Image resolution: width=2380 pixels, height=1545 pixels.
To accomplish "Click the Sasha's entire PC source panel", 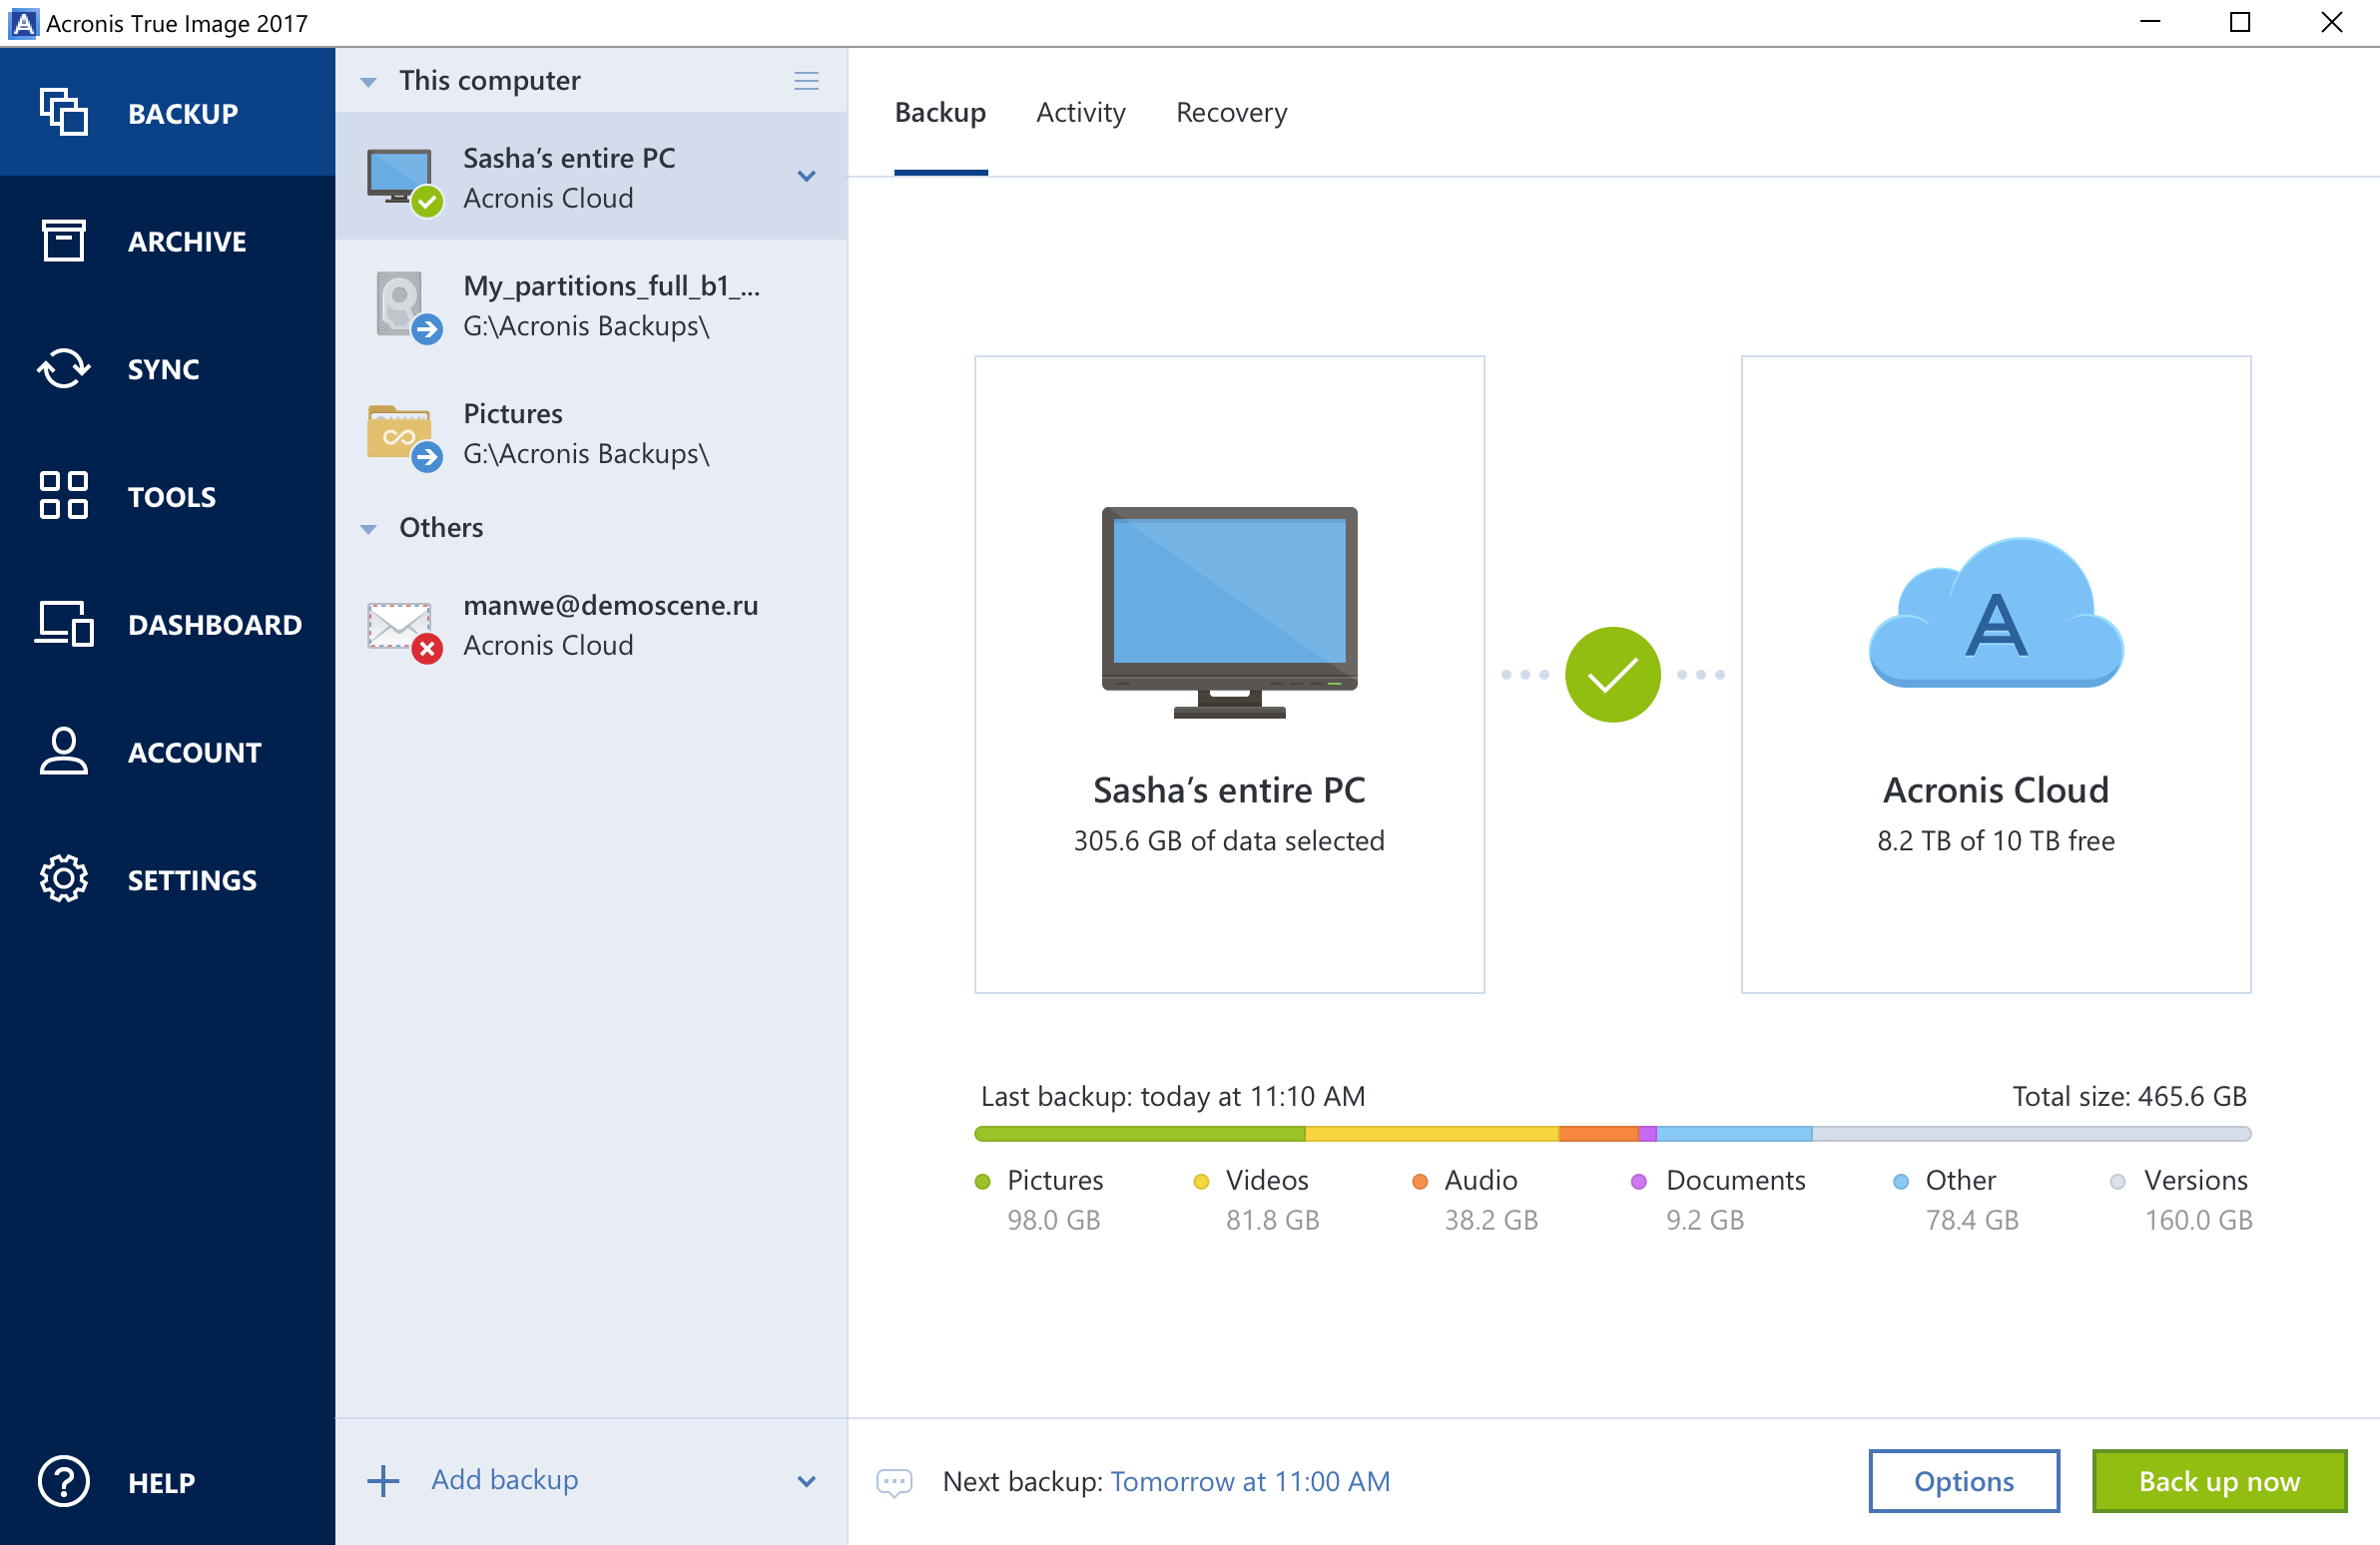I will pyautogui.click(x=1229, y=675).
